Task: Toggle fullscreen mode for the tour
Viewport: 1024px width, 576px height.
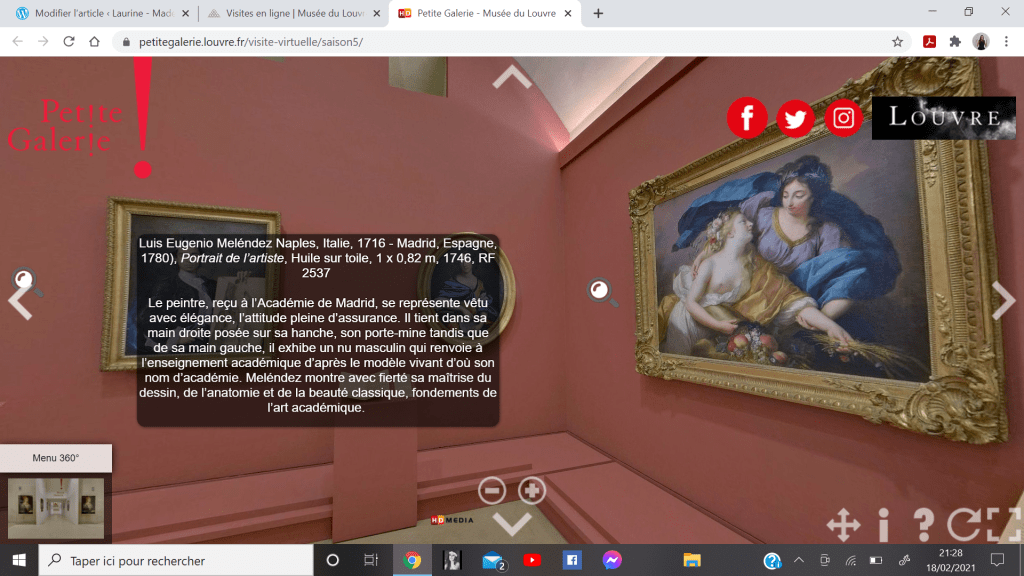Action: point(1003,525)
